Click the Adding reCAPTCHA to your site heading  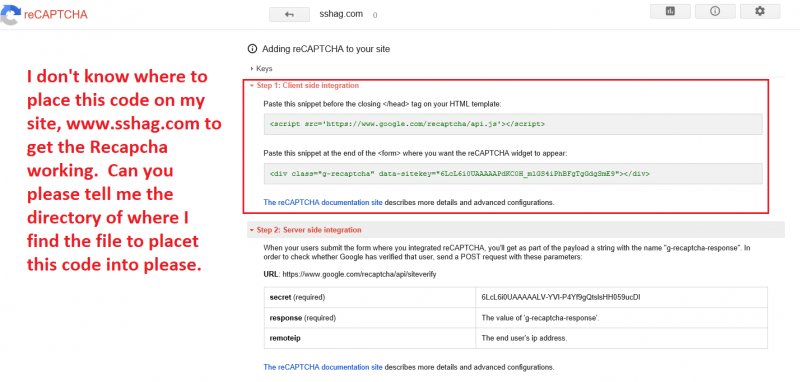point(326,49)
